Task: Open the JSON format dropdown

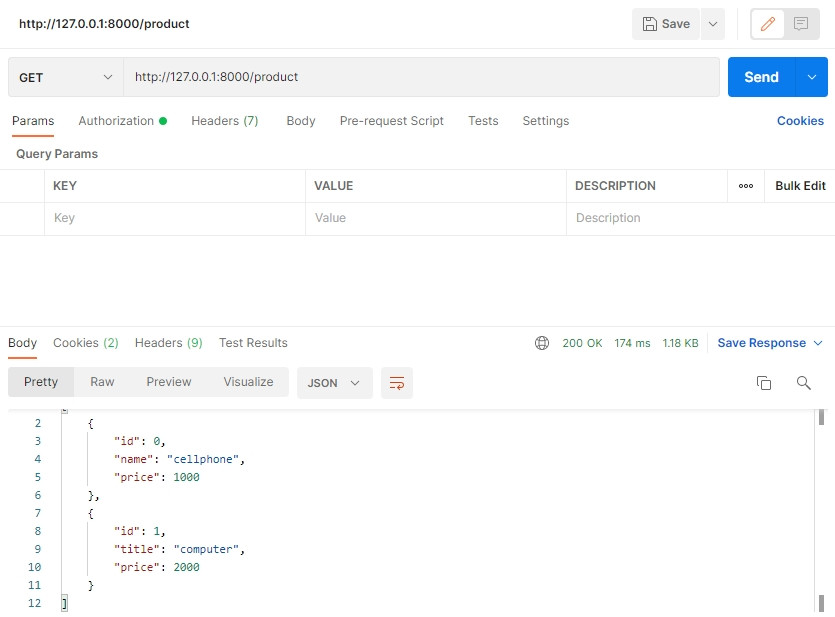Action: pyautogui.click(x=334, y=383)
